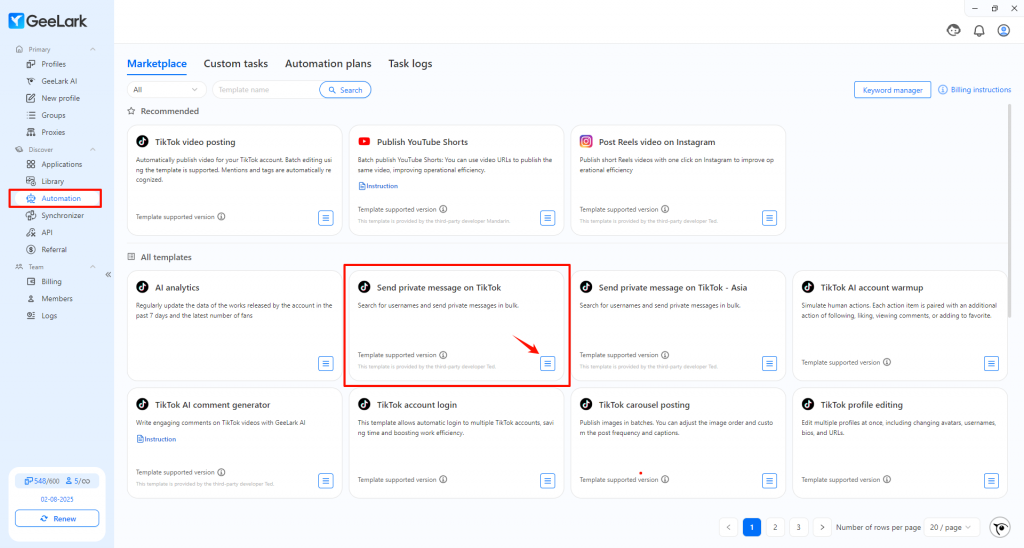1024x548 pixels.
Task: Open Referral in sidebar
Action: (x=56, y=250)
